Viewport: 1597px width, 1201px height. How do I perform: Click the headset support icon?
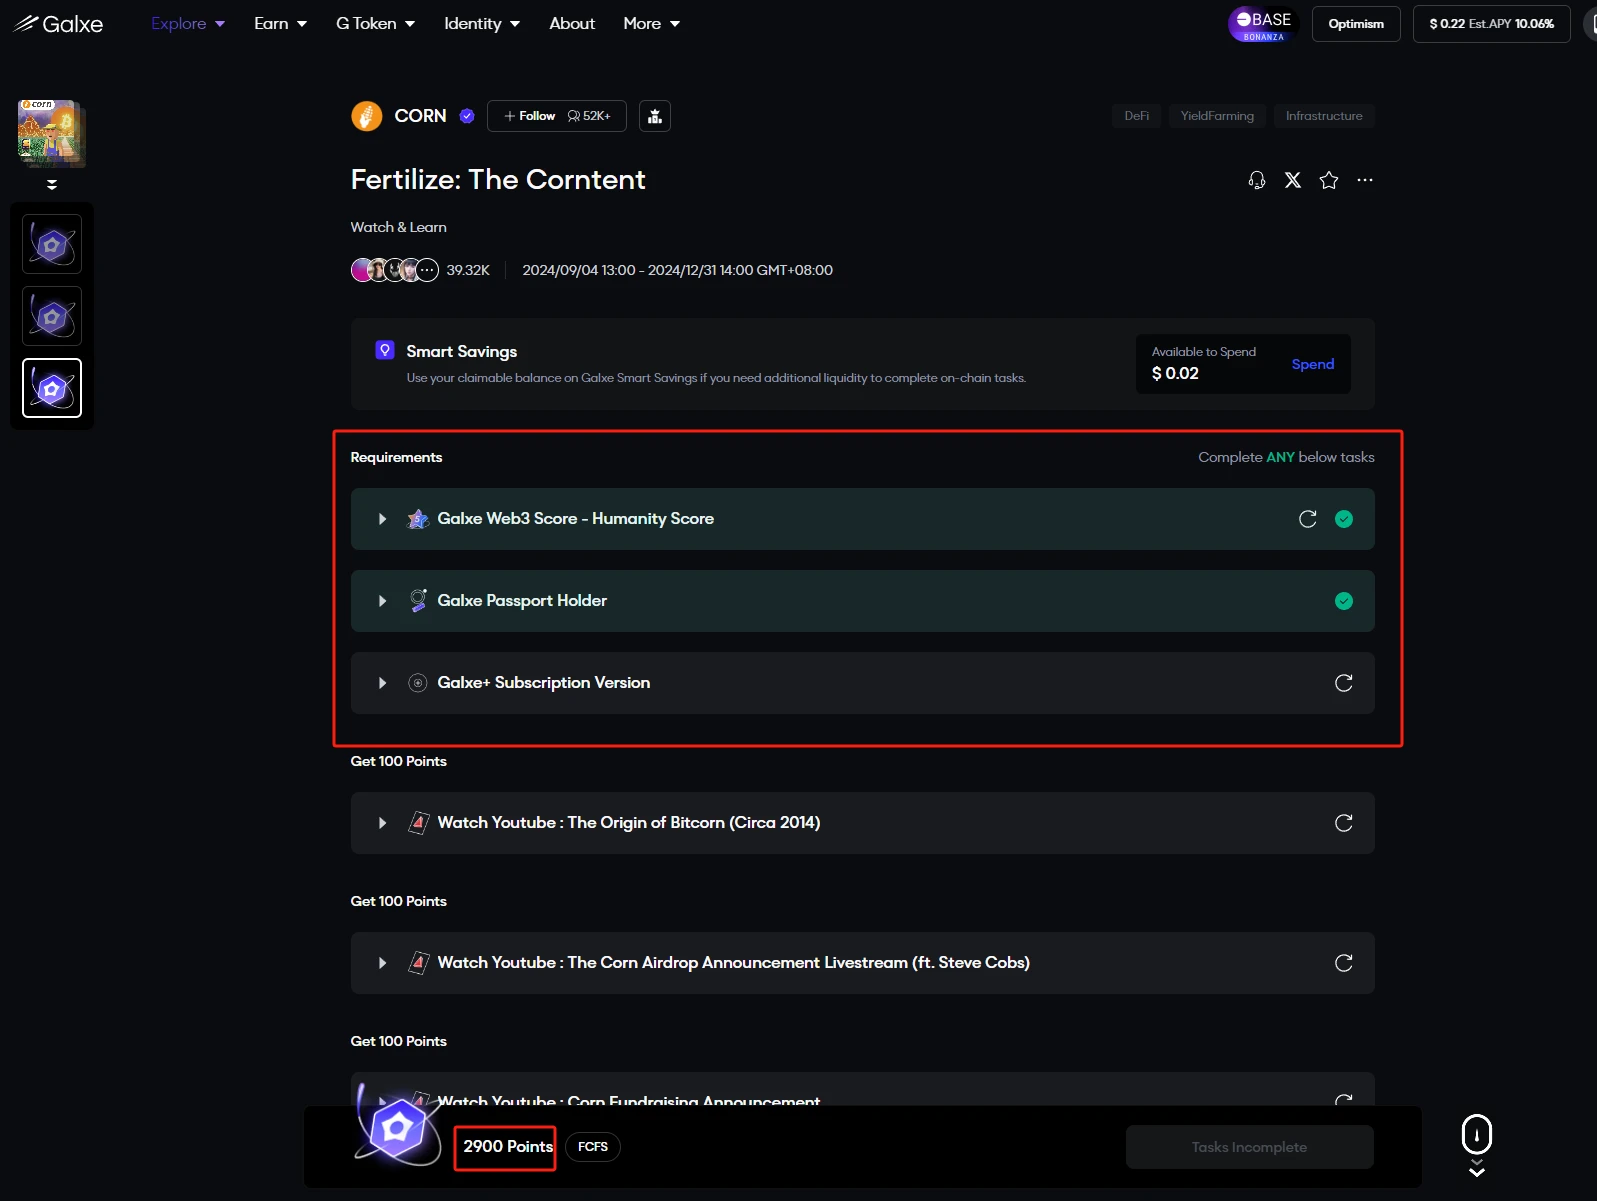click(x=1257, y=180)
